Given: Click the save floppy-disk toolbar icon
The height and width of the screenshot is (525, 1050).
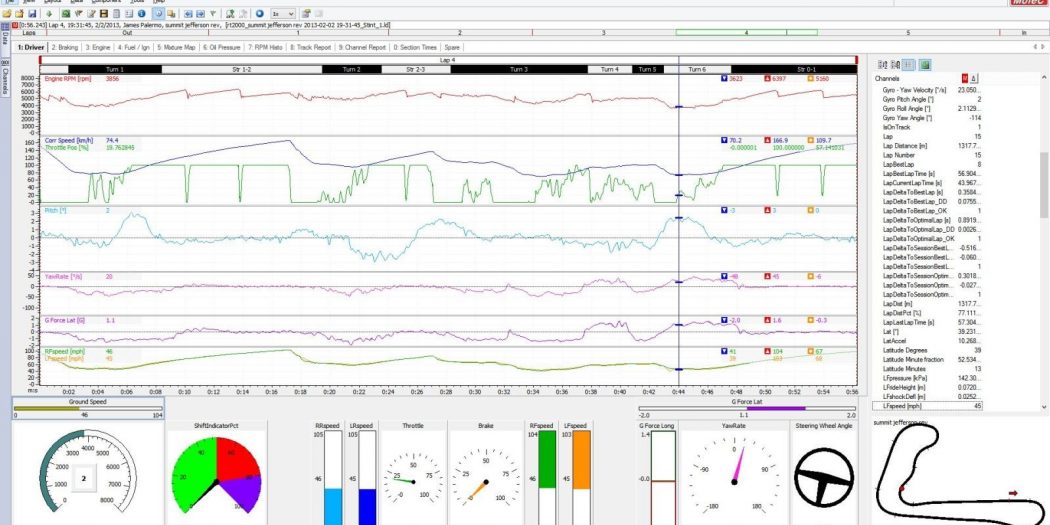Looking at the screenshot, I should pyautogui.click(x=32, y=13).
